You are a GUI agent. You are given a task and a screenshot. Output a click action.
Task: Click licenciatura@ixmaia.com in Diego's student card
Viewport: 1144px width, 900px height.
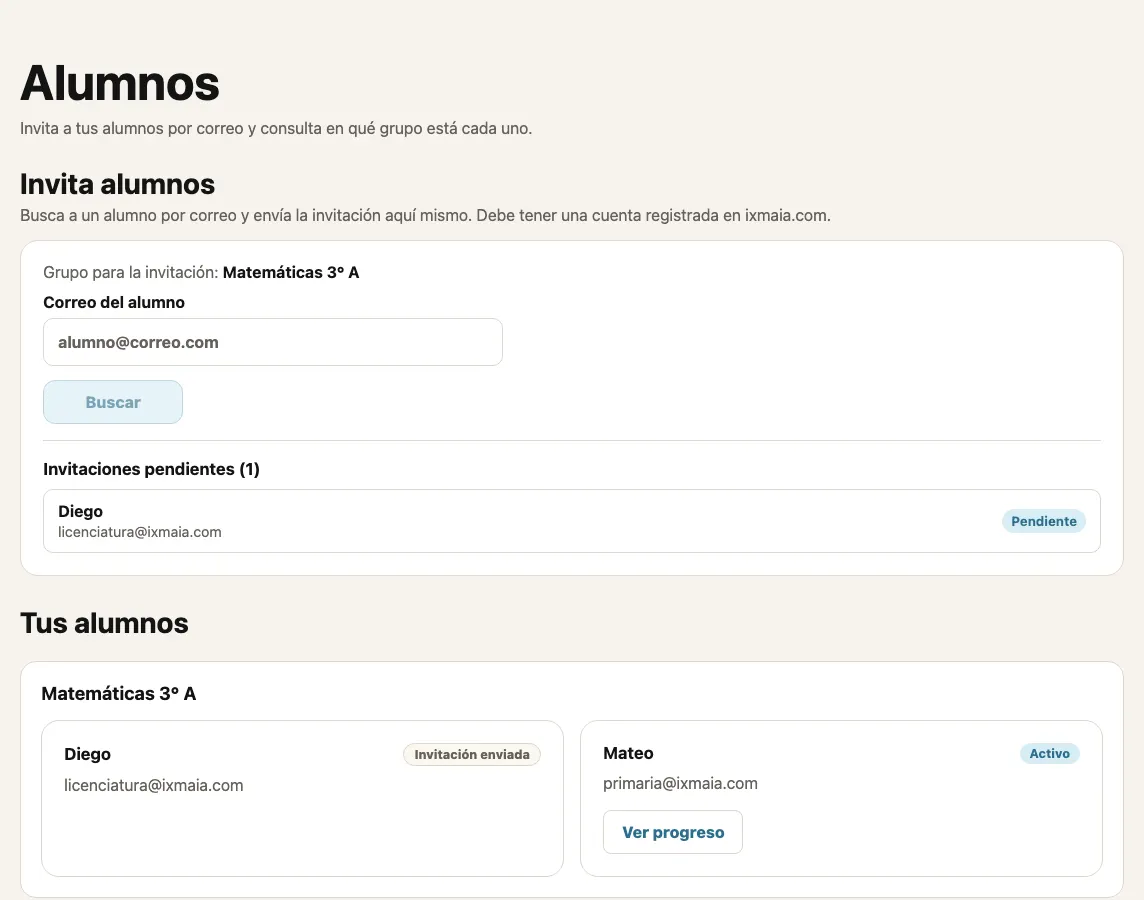click(x=154, y=785)
